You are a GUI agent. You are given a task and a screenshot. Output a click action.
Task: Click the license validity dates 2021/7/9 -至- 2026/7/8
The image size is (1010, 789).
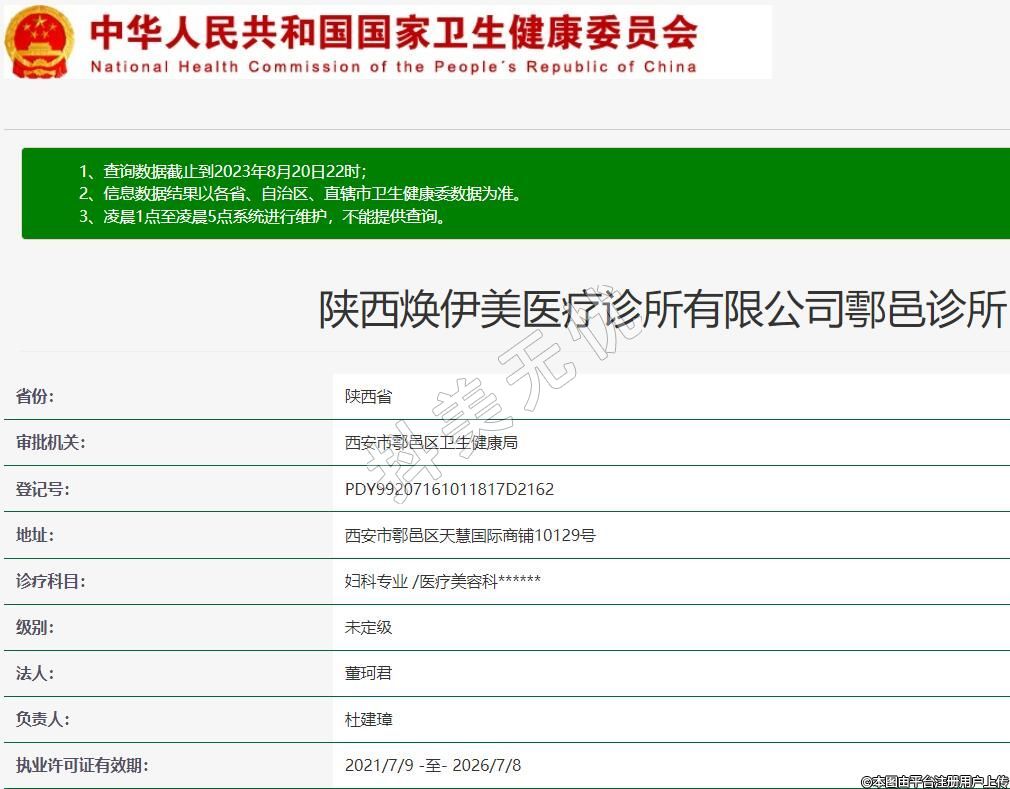point(432,765)
